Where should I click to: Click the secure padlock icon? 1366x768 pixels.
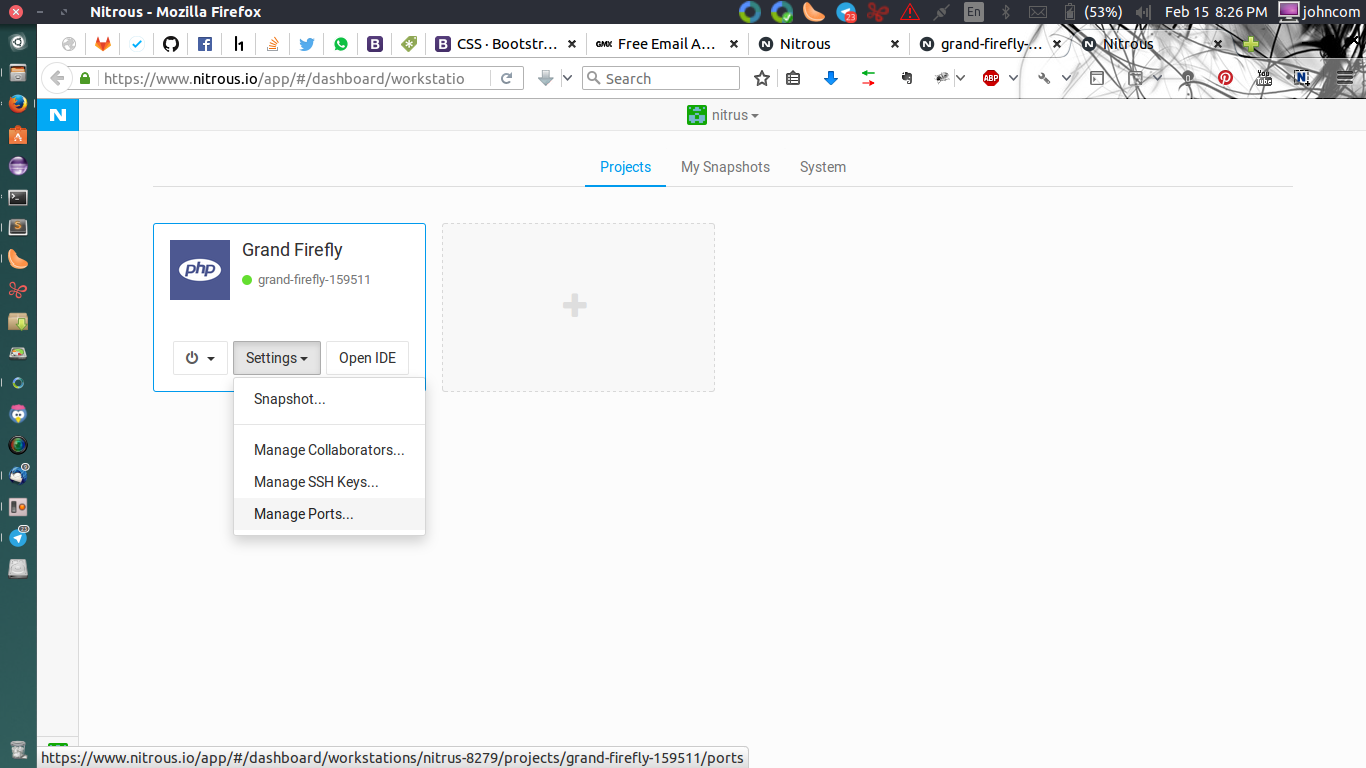86,78
